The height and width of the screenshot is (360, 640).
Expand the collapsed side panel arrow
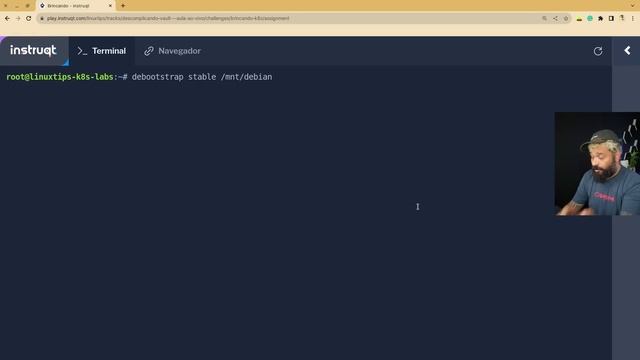click(x=627, y=51)
